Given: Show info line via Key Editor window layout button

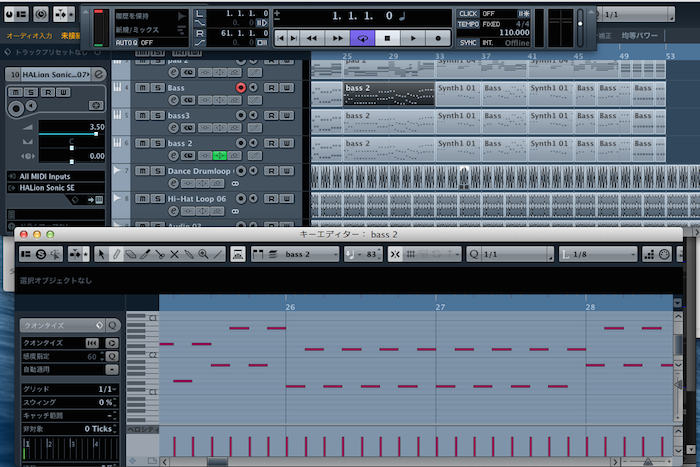Looking at the screenshot, I should 26,254.
